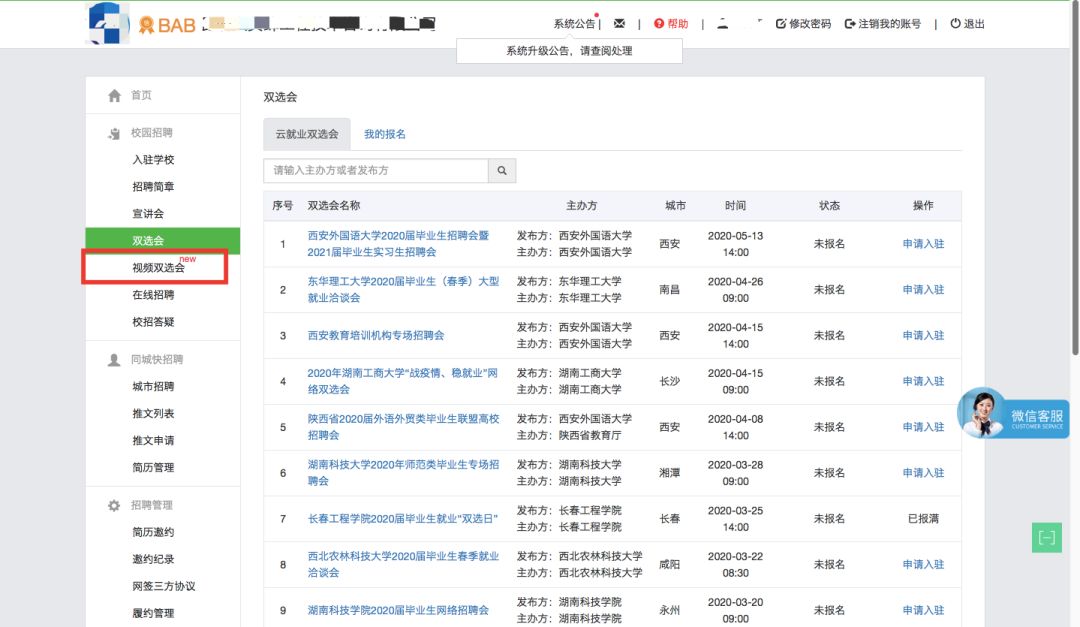Click the 退出 logout power icon
Viewport: 1080px width, 627px height.
(955, 24)
